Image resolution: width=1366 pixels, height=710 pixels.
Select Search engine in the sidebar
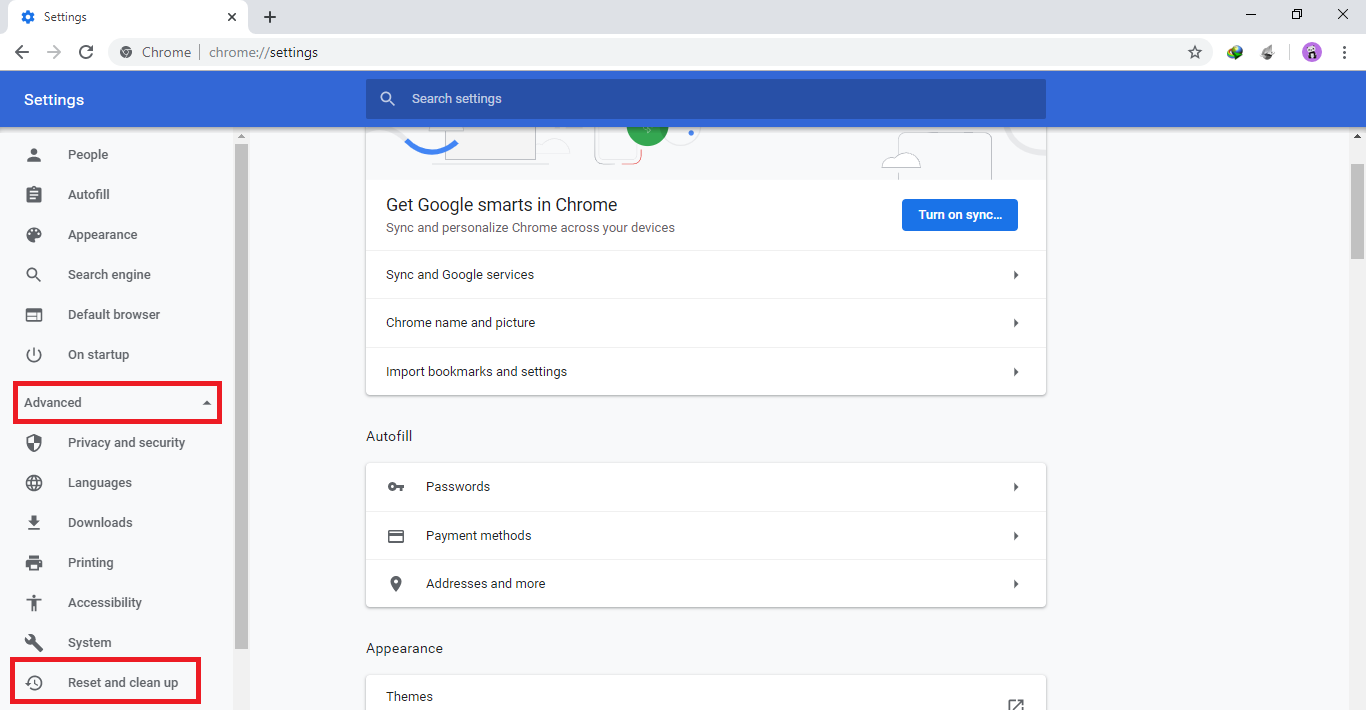point(109,275)
